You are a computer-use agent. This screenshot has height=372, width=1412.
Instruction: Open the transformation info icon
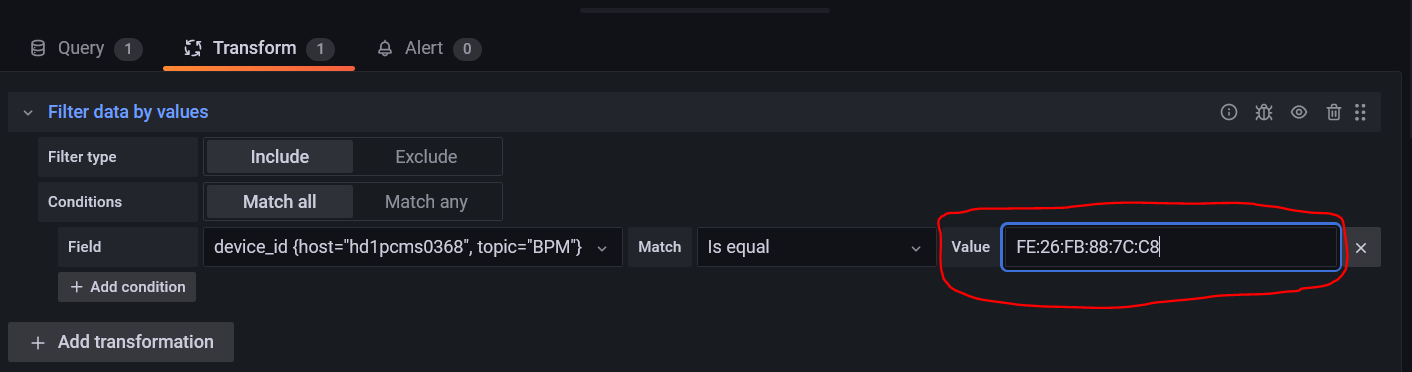point(1229,112)
